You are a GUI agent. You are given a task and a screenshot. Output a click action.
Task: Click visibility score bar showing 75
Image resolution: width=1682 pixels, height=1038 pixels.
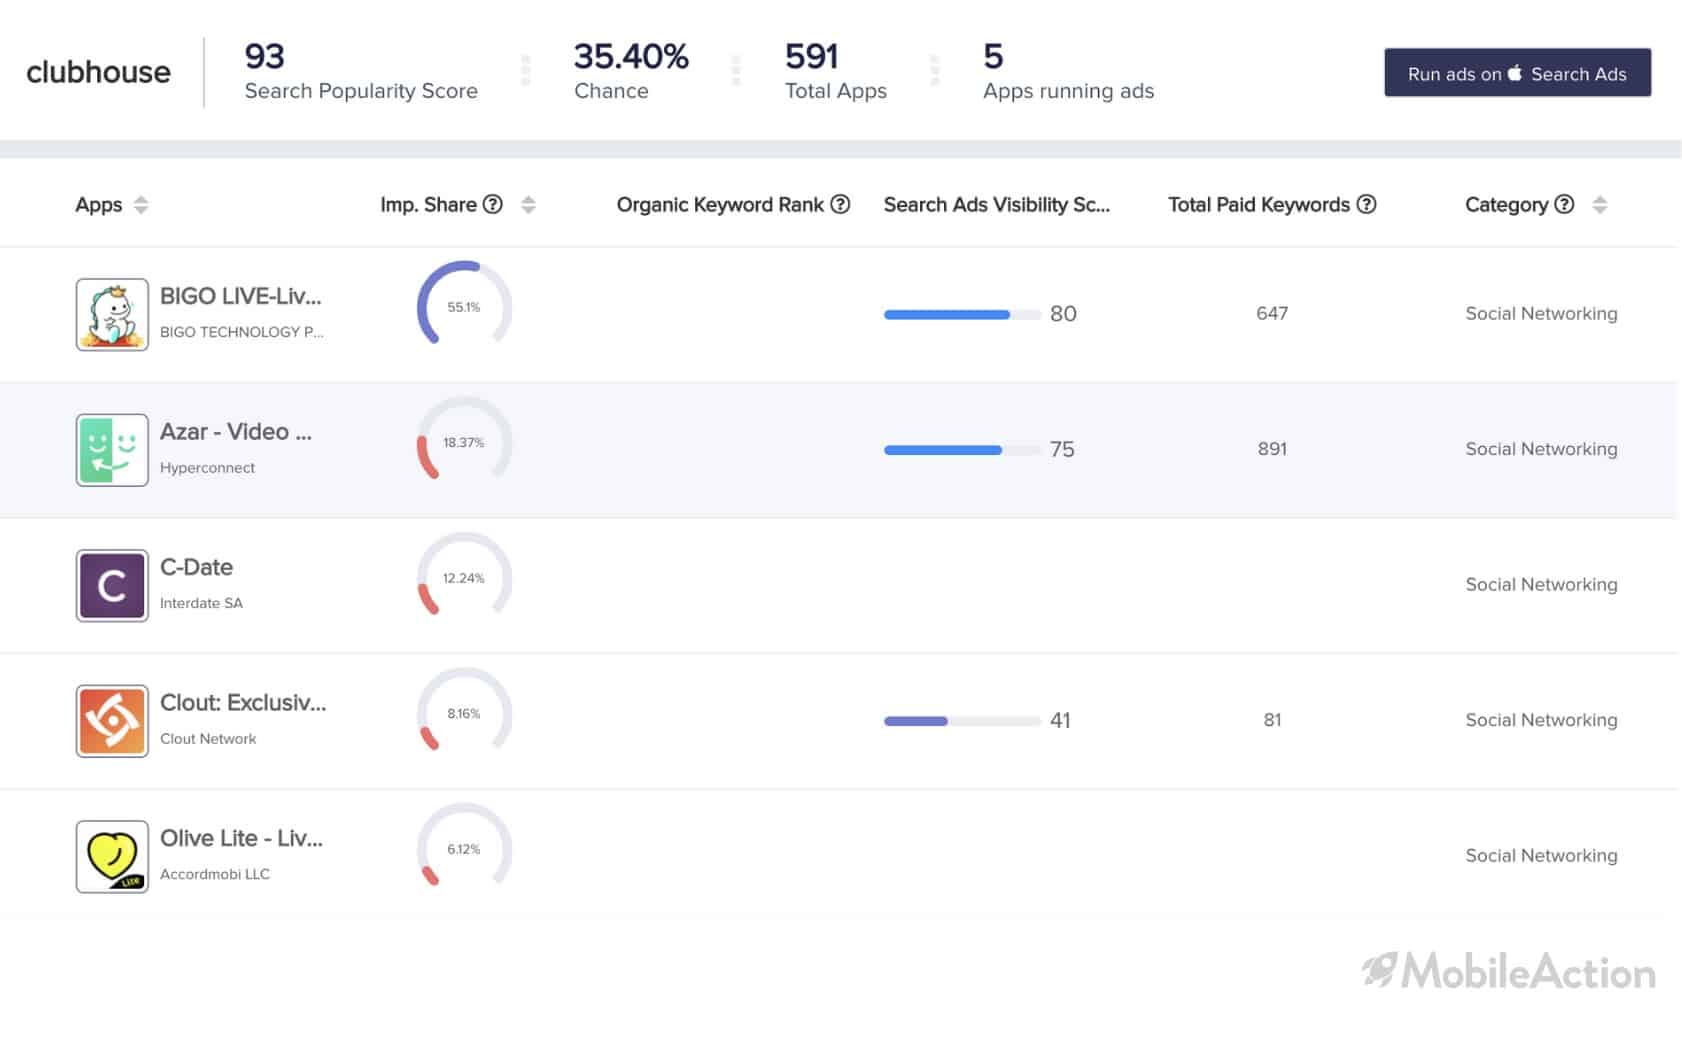[962, 450]
